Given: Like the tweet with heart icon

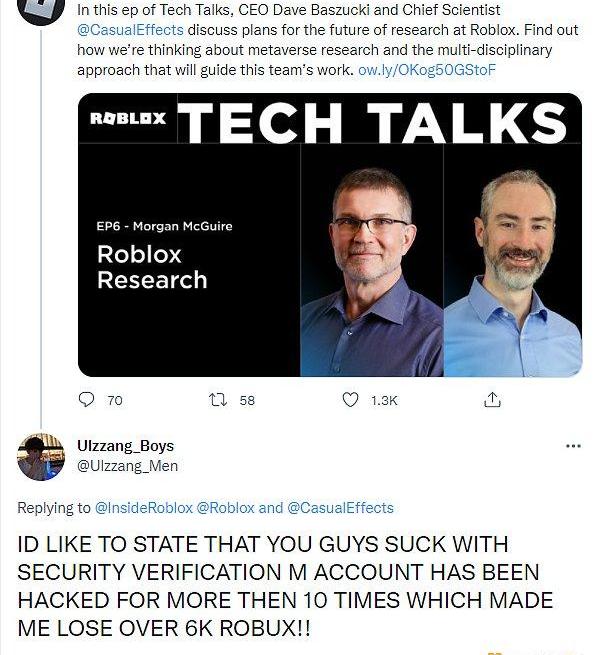Looking at the screenshot, I should click(x=350, y=400).
